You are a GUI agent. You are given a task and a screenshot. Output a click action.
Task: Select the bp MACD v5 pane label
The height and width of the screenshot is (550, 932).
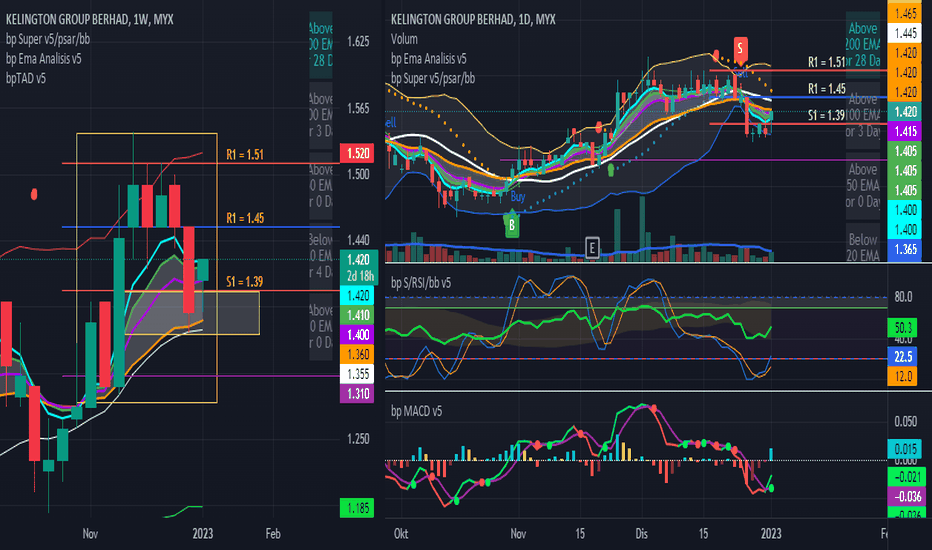coord(416,411)
